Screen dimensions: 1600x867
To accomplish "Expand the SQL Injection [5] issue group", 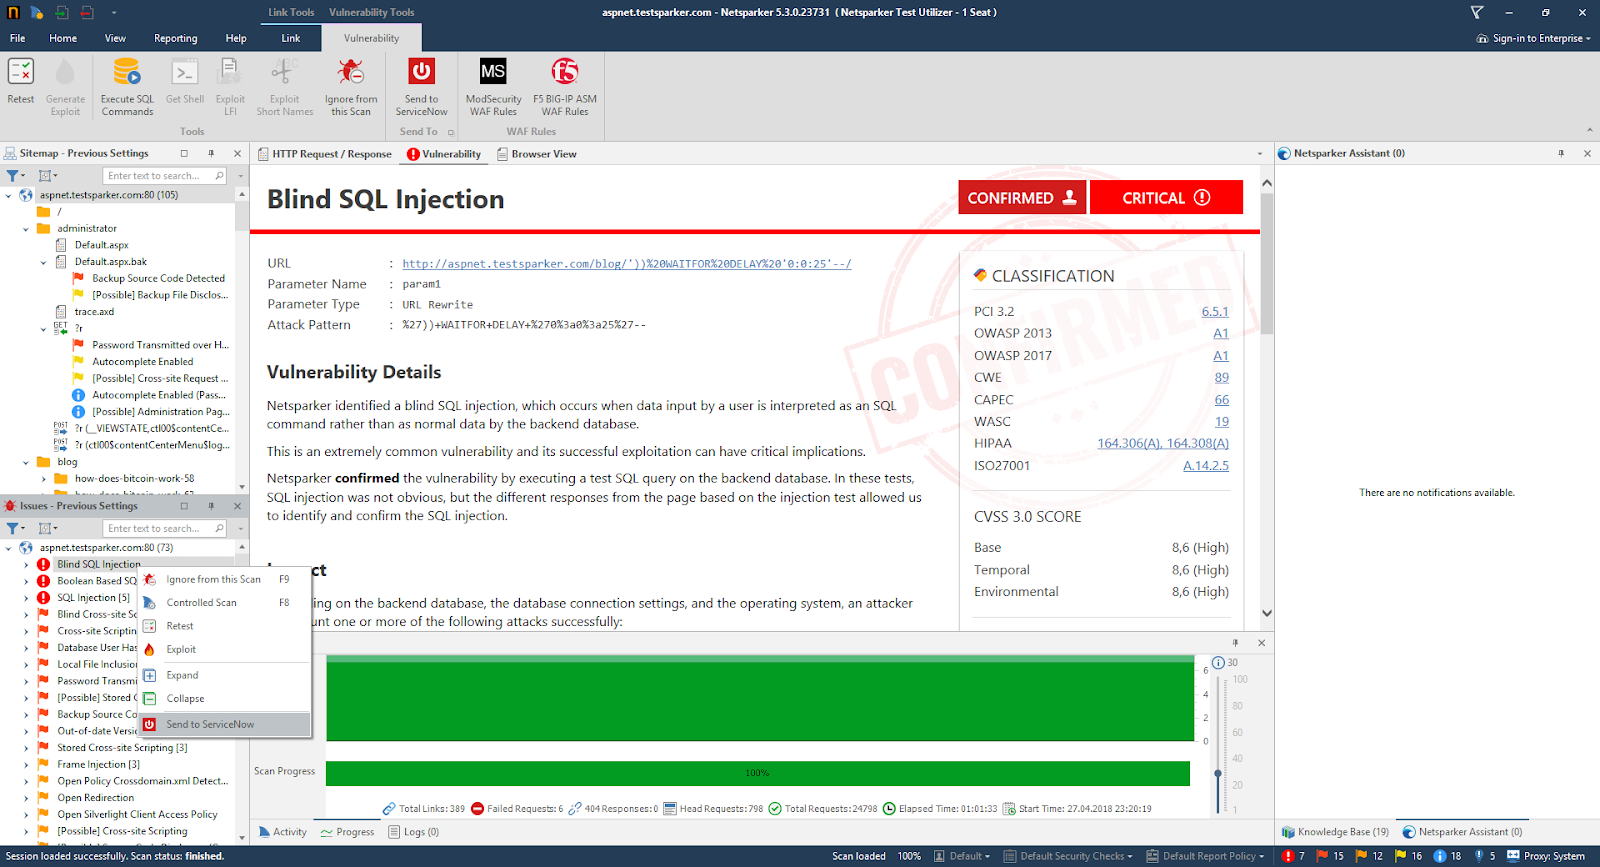I will point(26,598).
